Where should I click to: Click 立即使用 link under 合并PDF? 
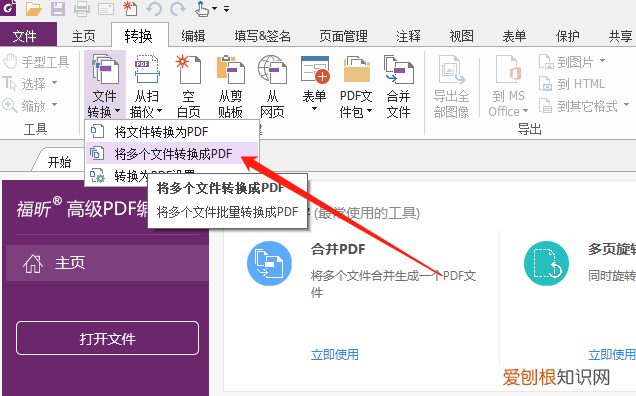(335, 354)
